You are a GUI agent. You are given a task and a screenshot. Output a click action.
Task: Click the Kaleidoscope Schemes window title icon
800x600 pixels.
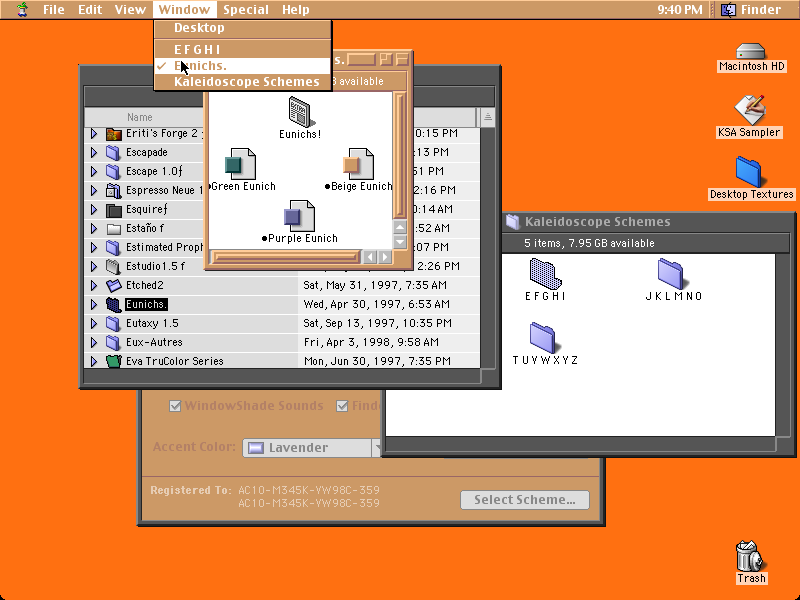coord(512,221)
